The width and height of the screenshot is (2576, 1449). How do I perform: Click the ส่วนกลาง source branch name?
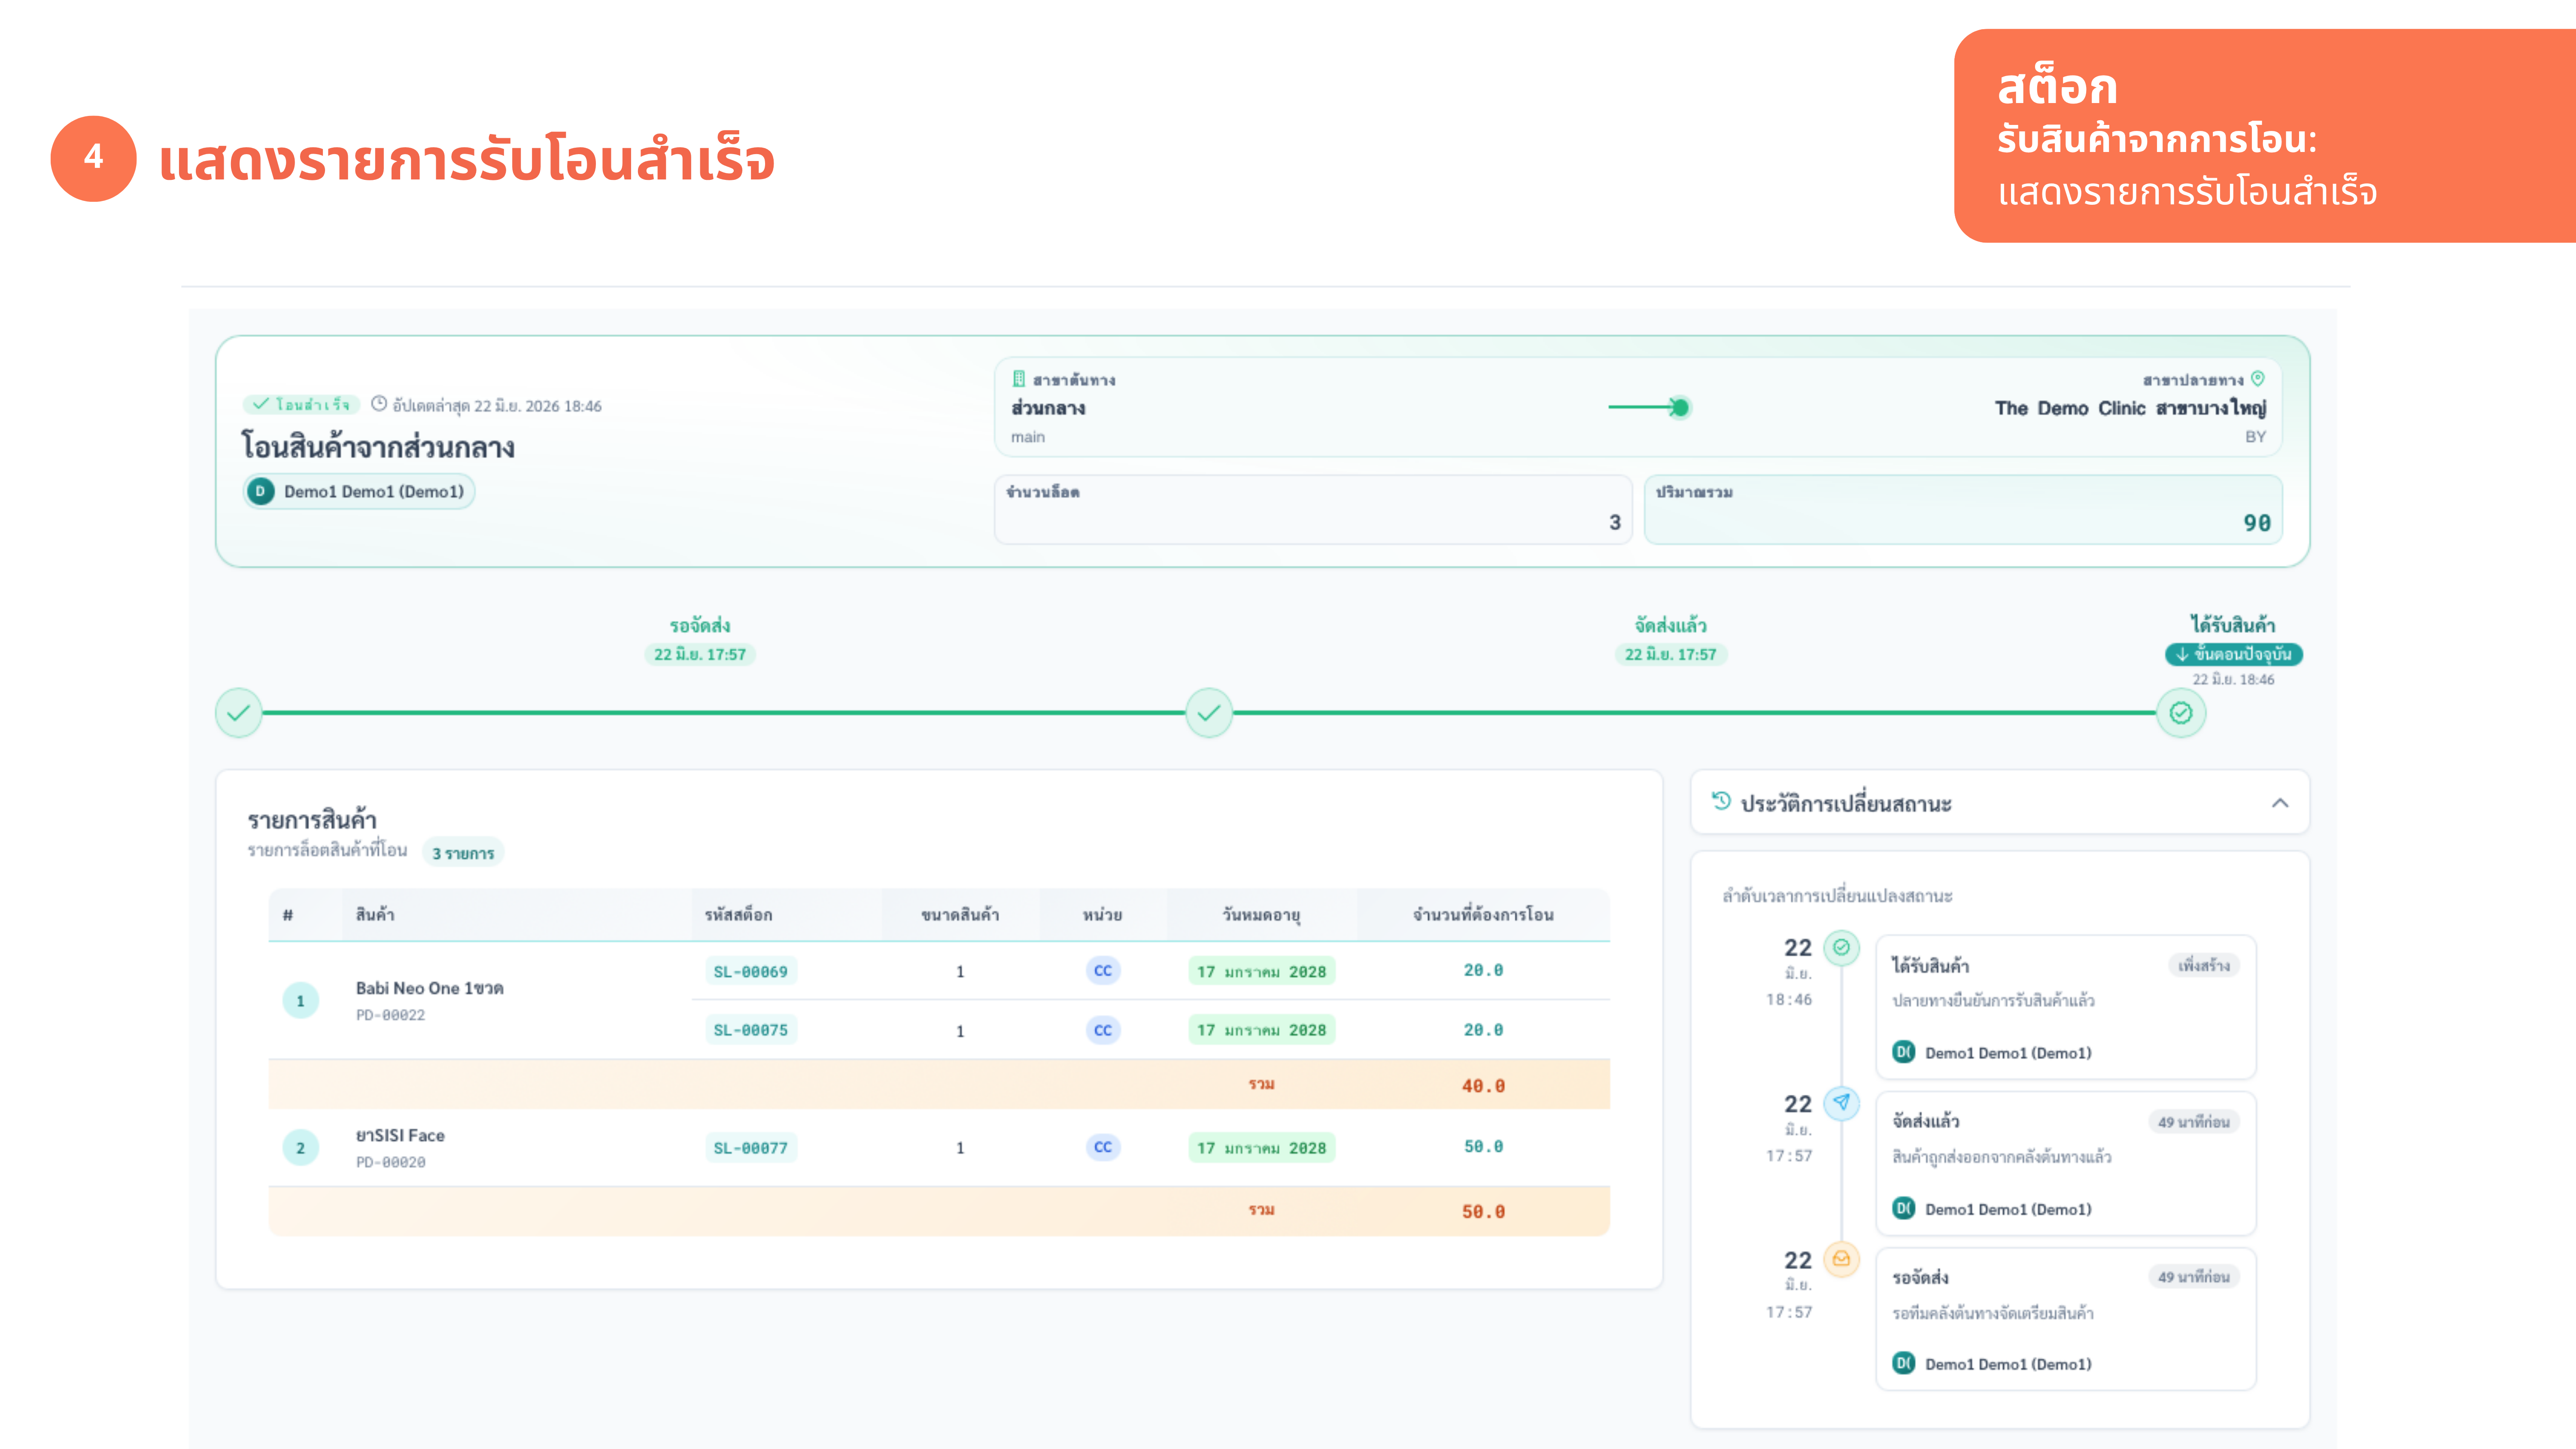pyautogui.click(x=1047, y=408)
